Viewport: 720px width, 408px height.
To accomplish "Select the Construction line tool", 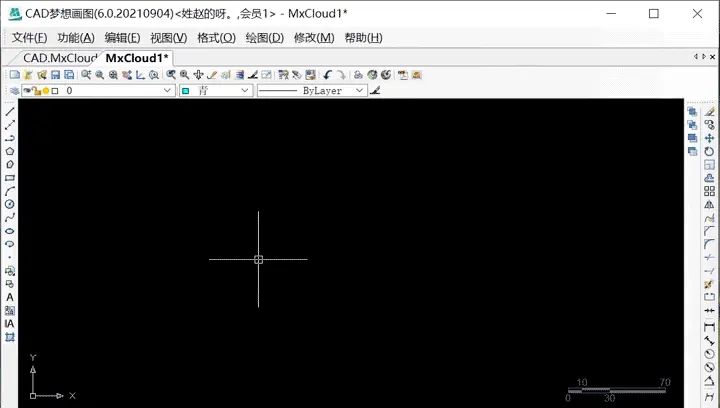I will tap(10, 125).
